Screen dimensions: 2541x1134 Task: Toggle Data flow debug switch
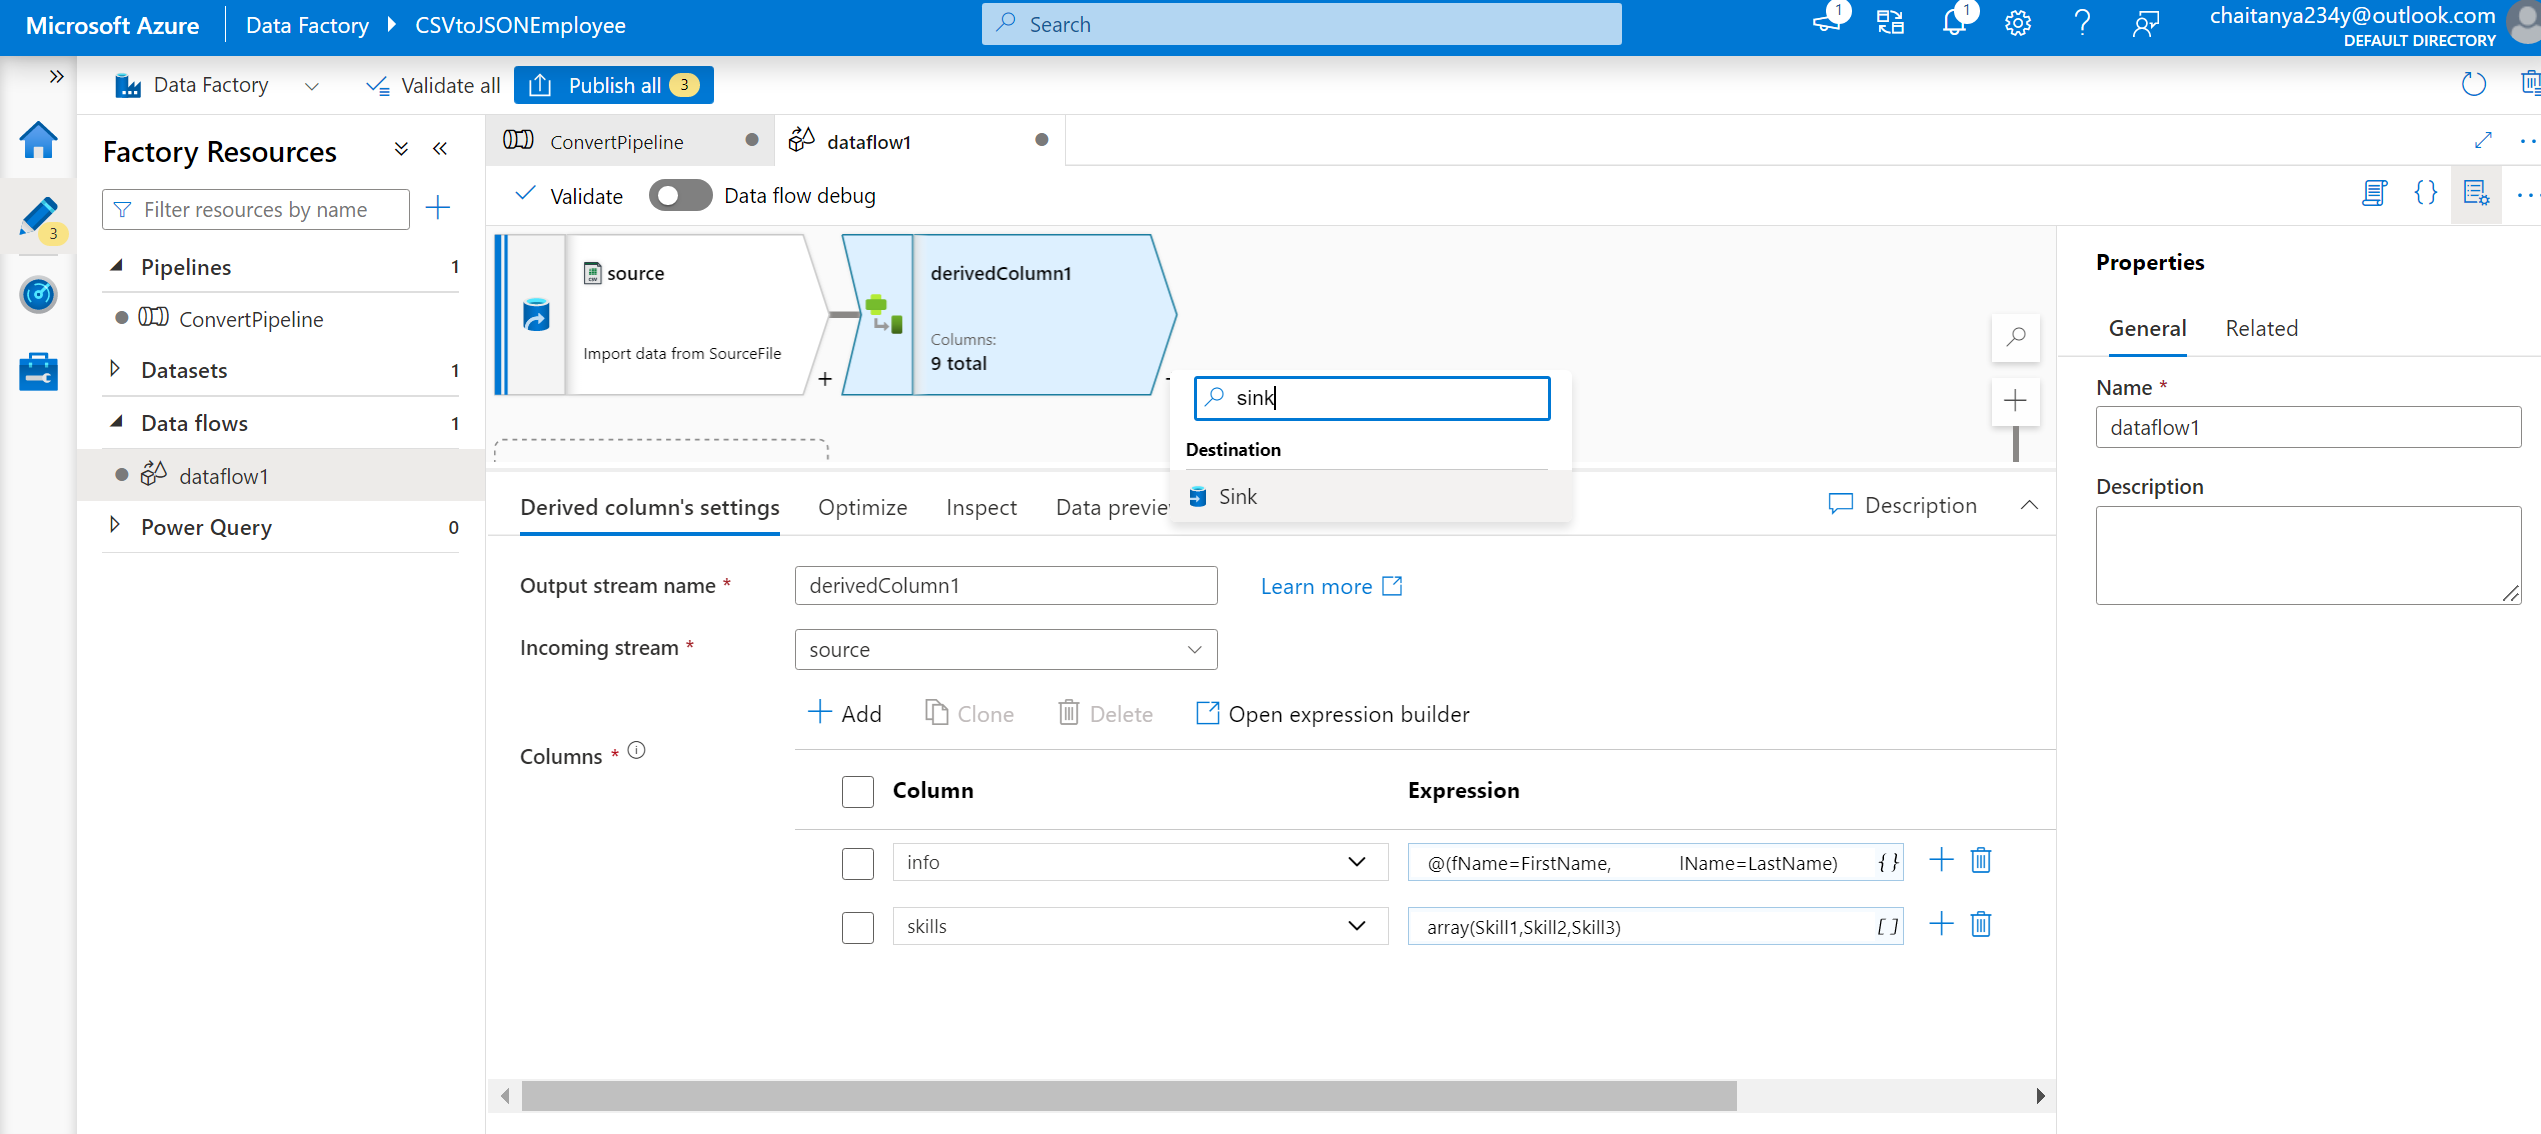(680, 196)
